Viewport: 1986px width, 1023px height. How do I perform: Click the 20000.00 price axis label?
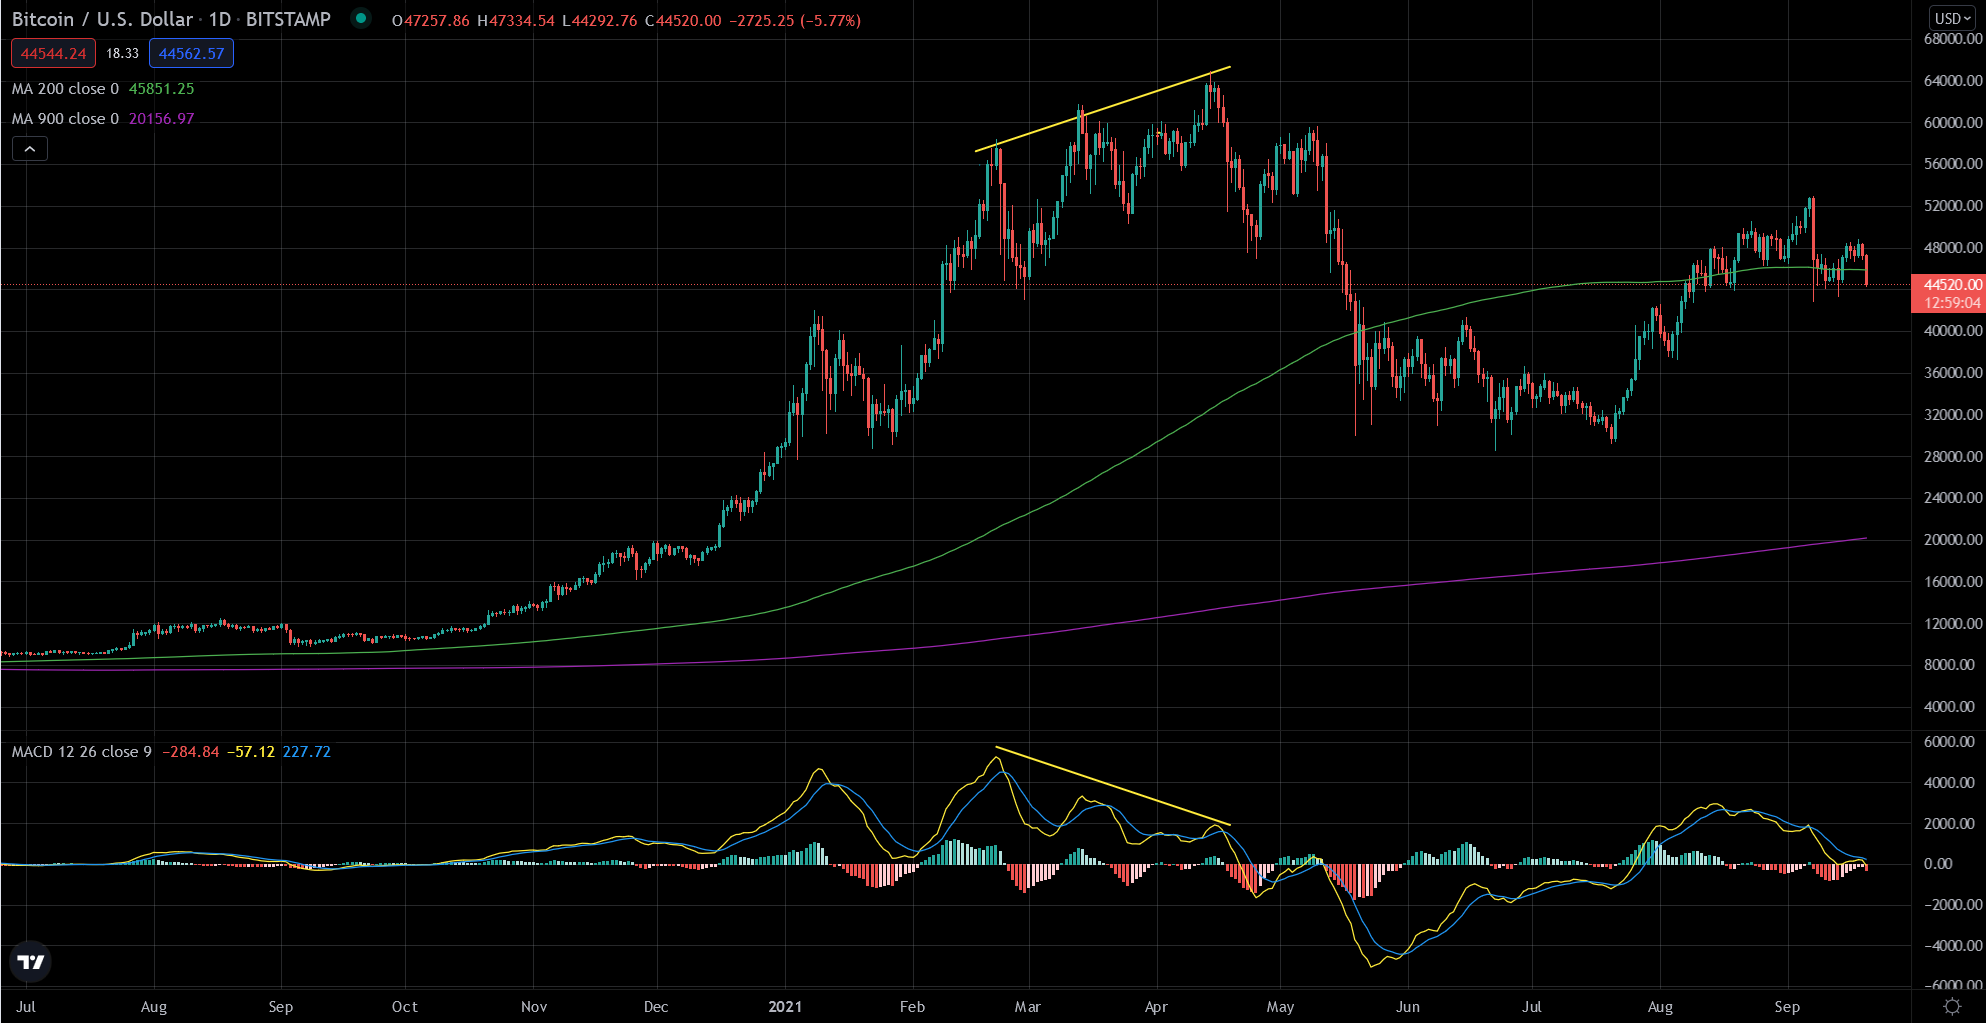1952,539
